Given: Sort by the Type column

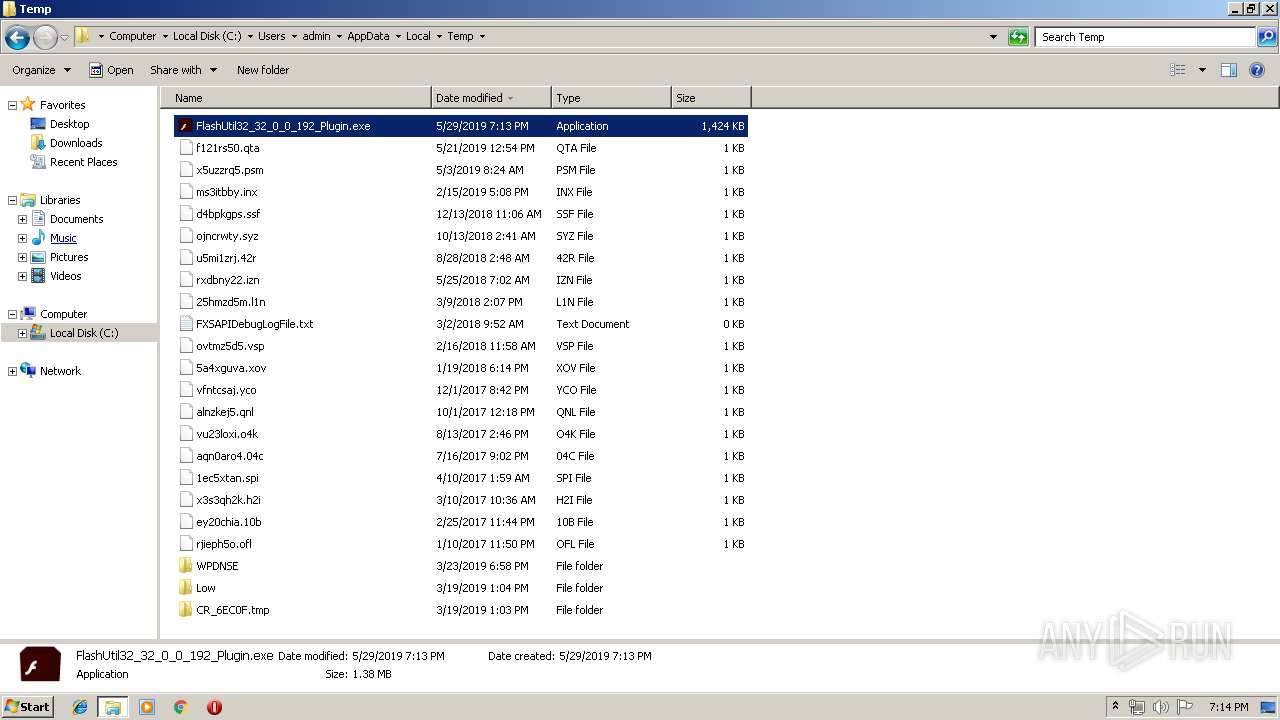Looking at the screenshot, I should 611,98.
